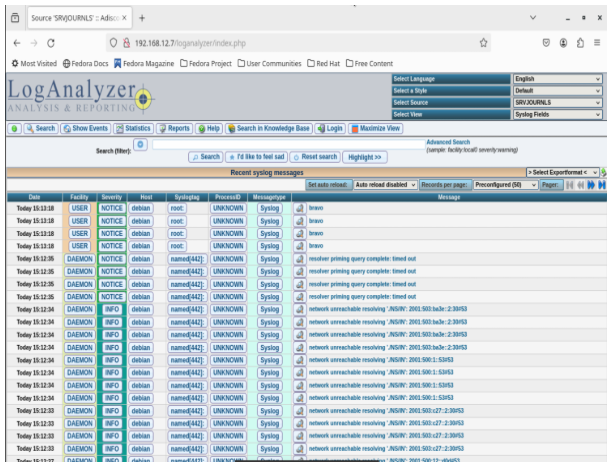Click first INFO severity at 15:12:34
Viewport: 613px width, 464px height.
pos(112,309)
